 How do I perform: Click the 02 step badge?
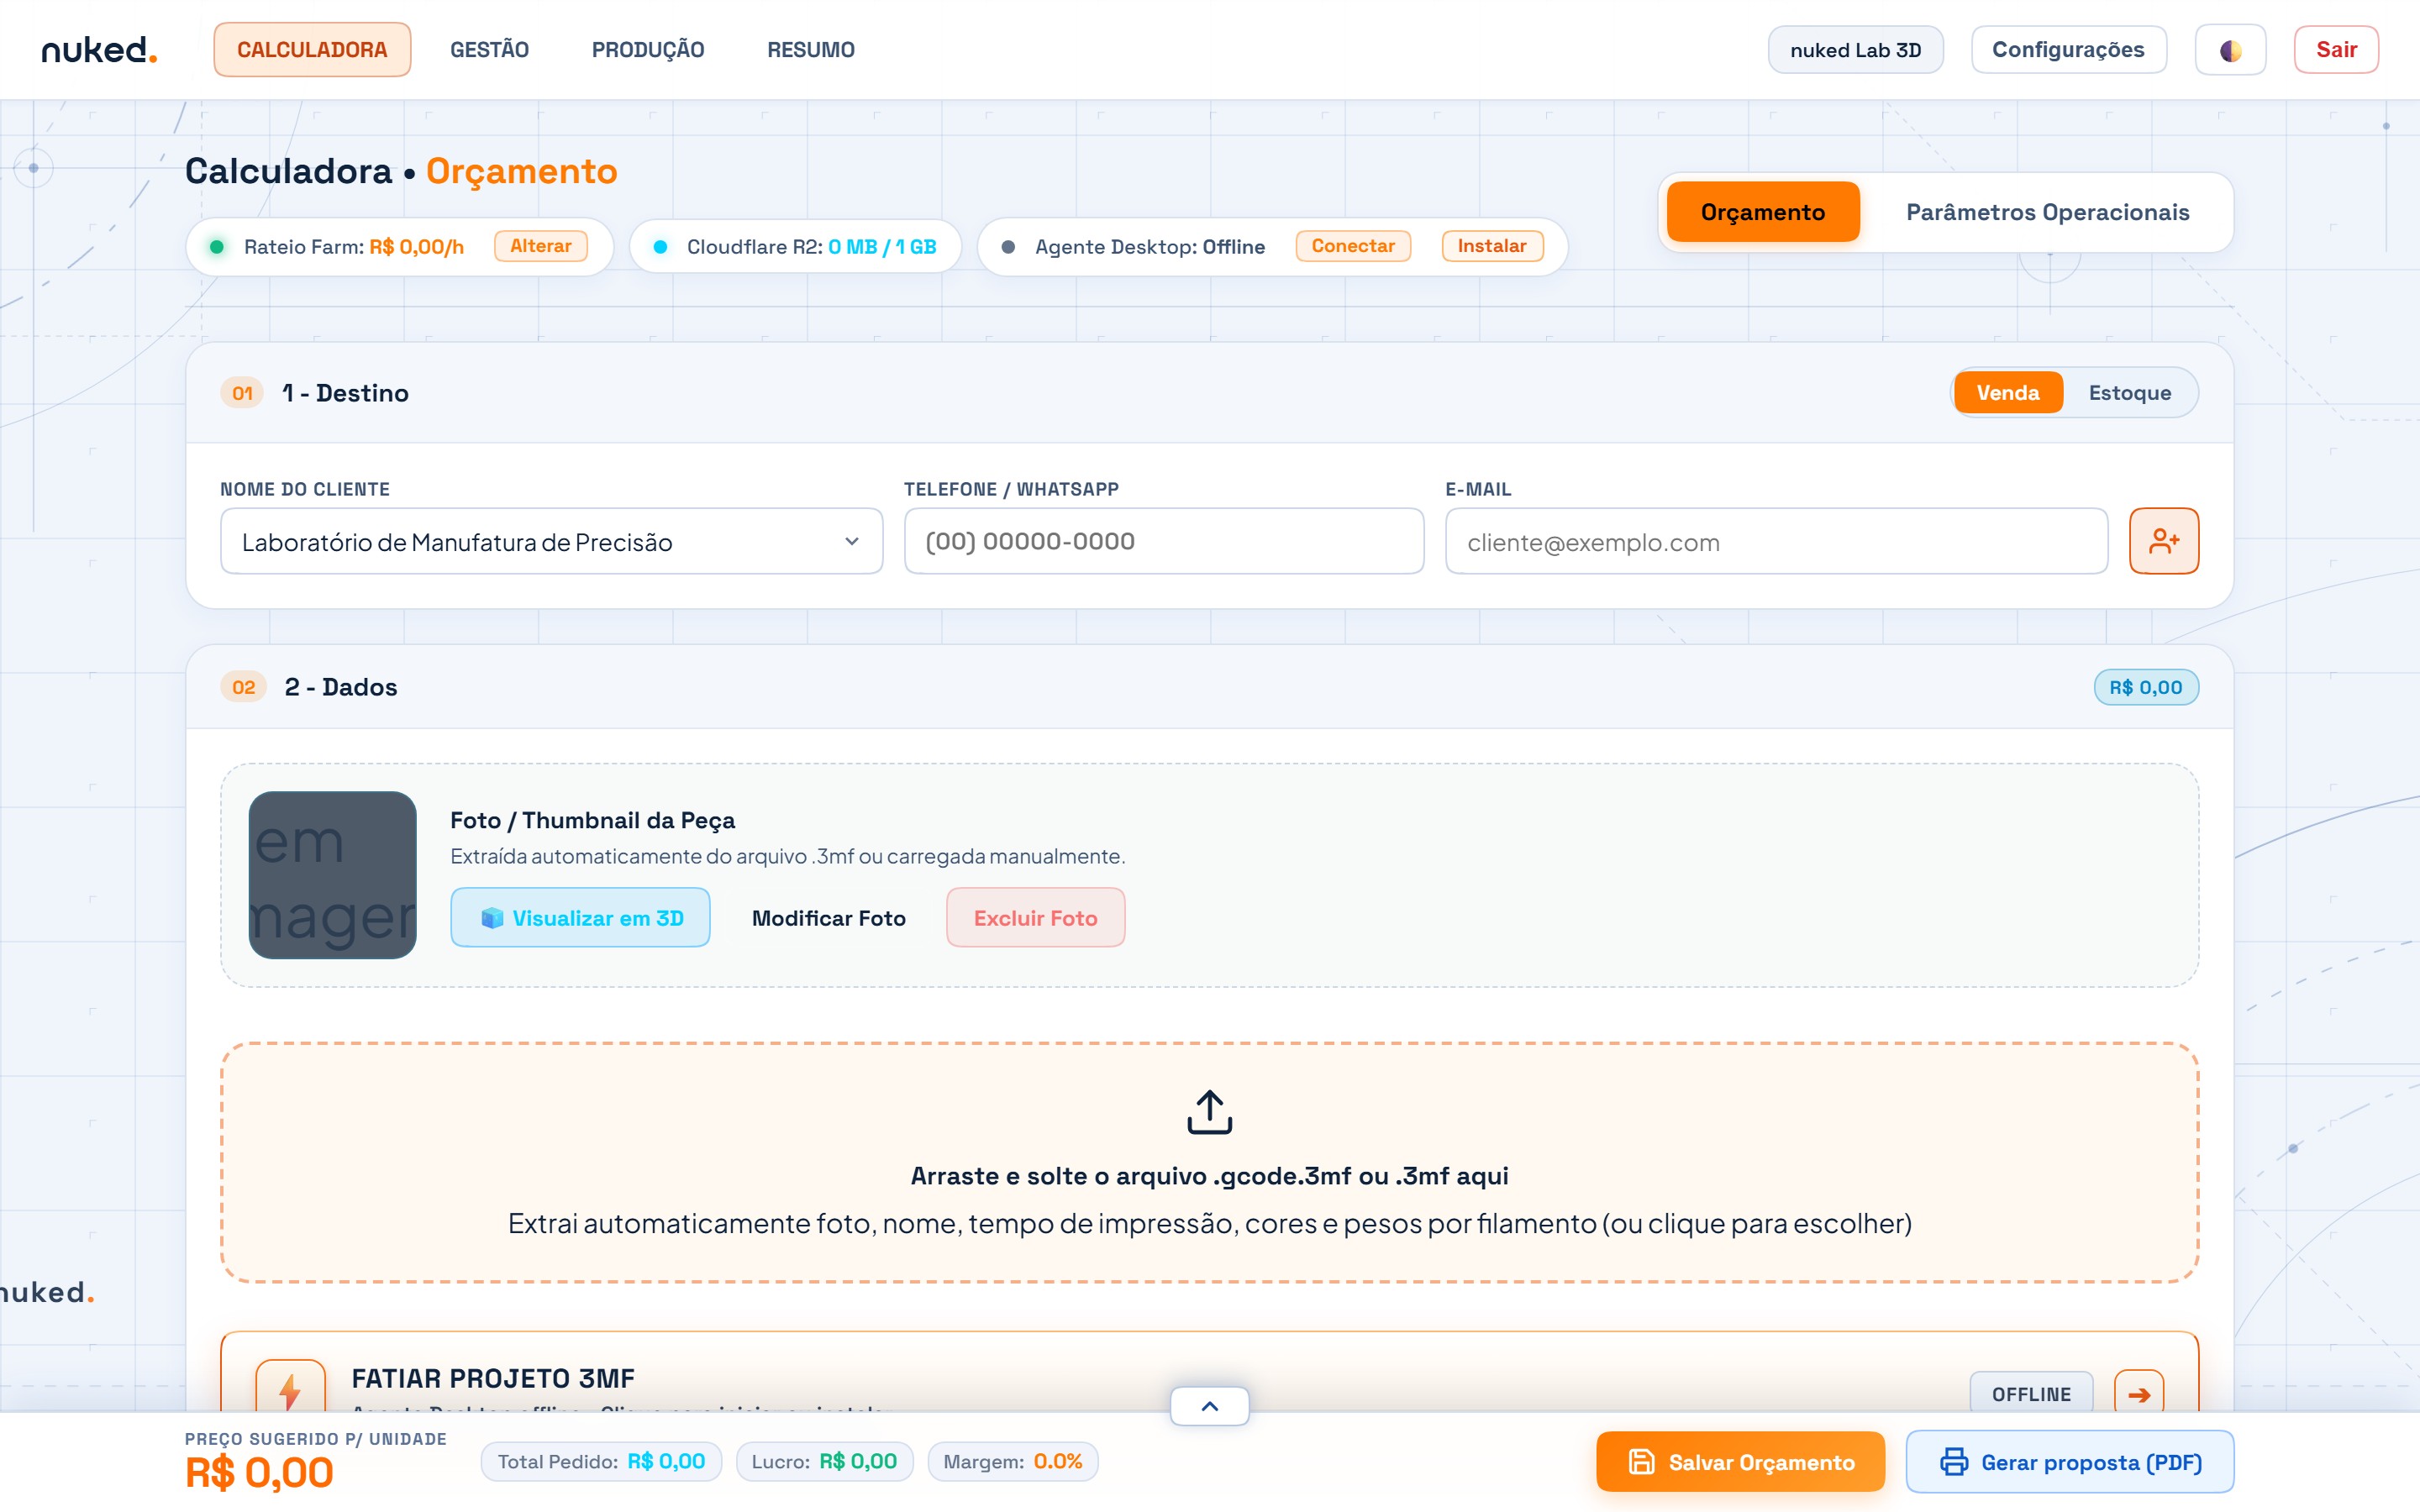243,687
